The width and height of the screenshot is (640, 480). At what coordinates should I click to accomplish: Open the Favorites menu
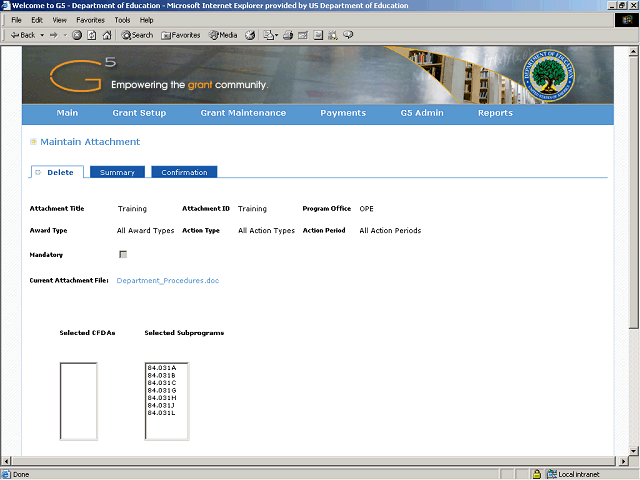[x=90, y=20]
